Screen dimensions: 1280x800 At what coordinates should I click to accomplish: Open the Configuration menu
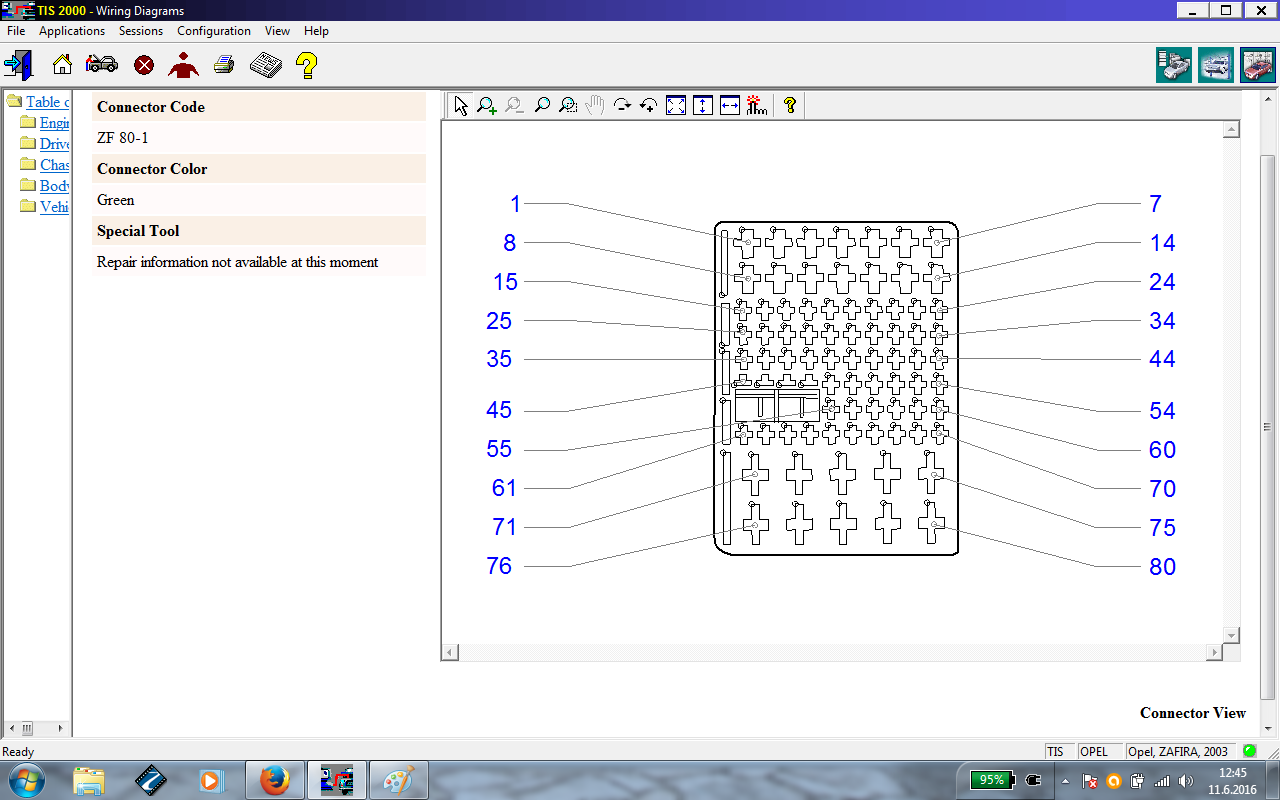213,31
